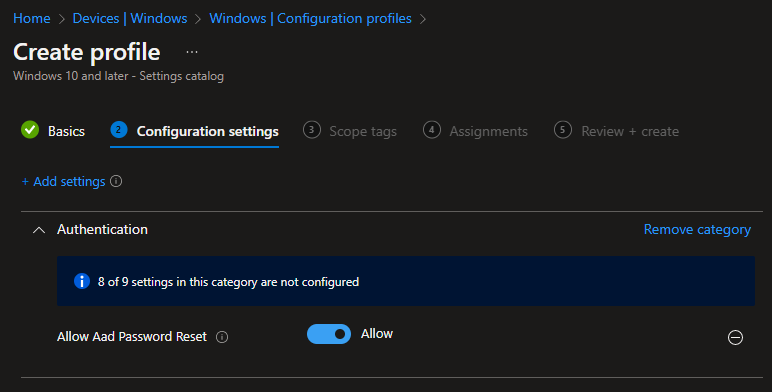Open Windows | Configuration profiles breadcrumb
Viewport: 772px width, 392px height.
click(x=311, y=18)
